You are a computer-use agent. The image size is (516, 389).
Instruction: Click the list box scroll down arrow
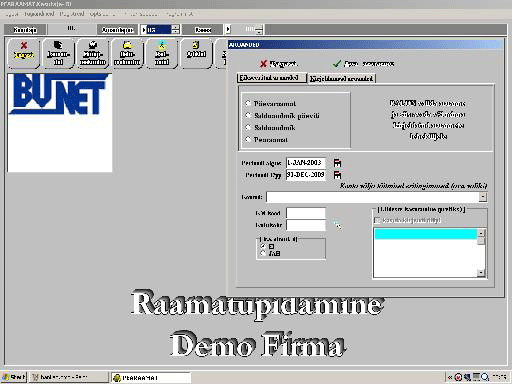[481, 273]
